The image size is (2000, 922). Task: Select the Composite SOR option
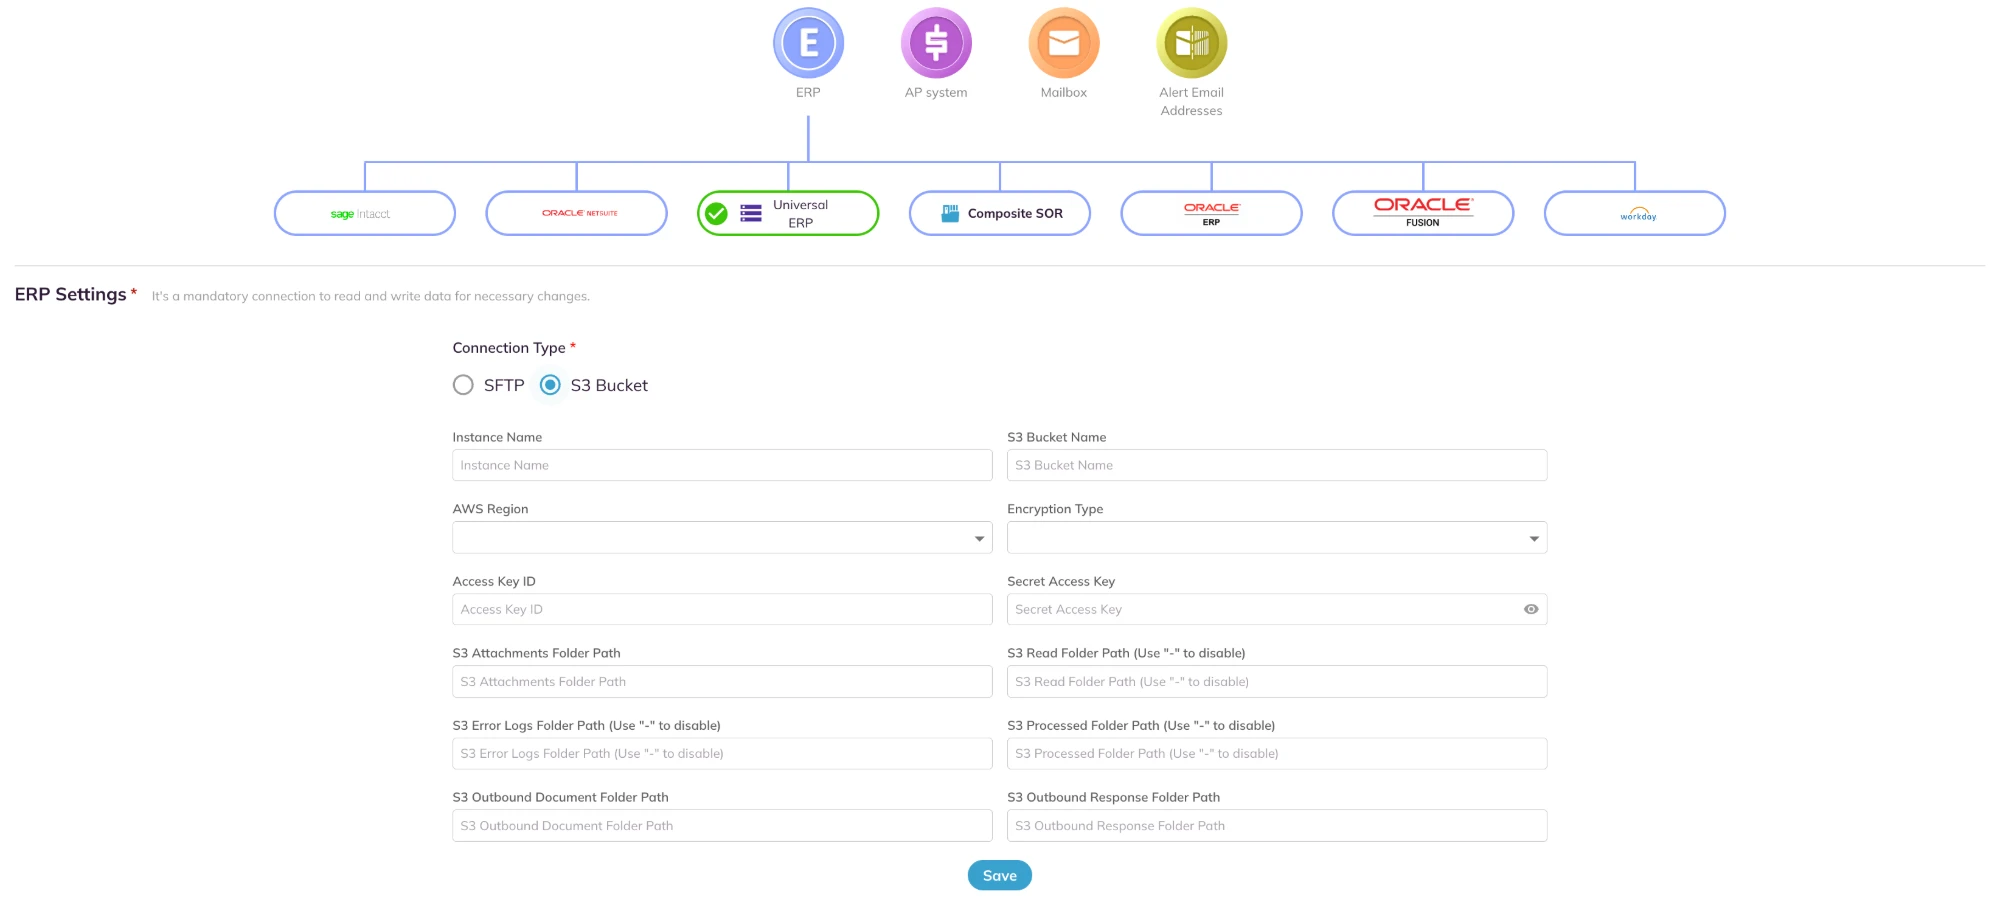[1000, 213]
